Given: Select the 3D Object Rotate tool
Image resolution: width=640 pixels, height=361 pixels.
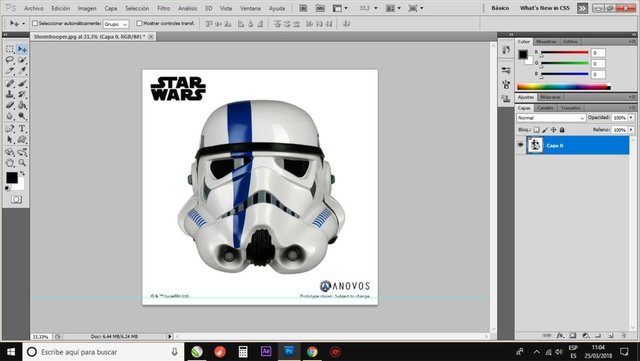Looking at the screenshot, I should tap(10, 152).
